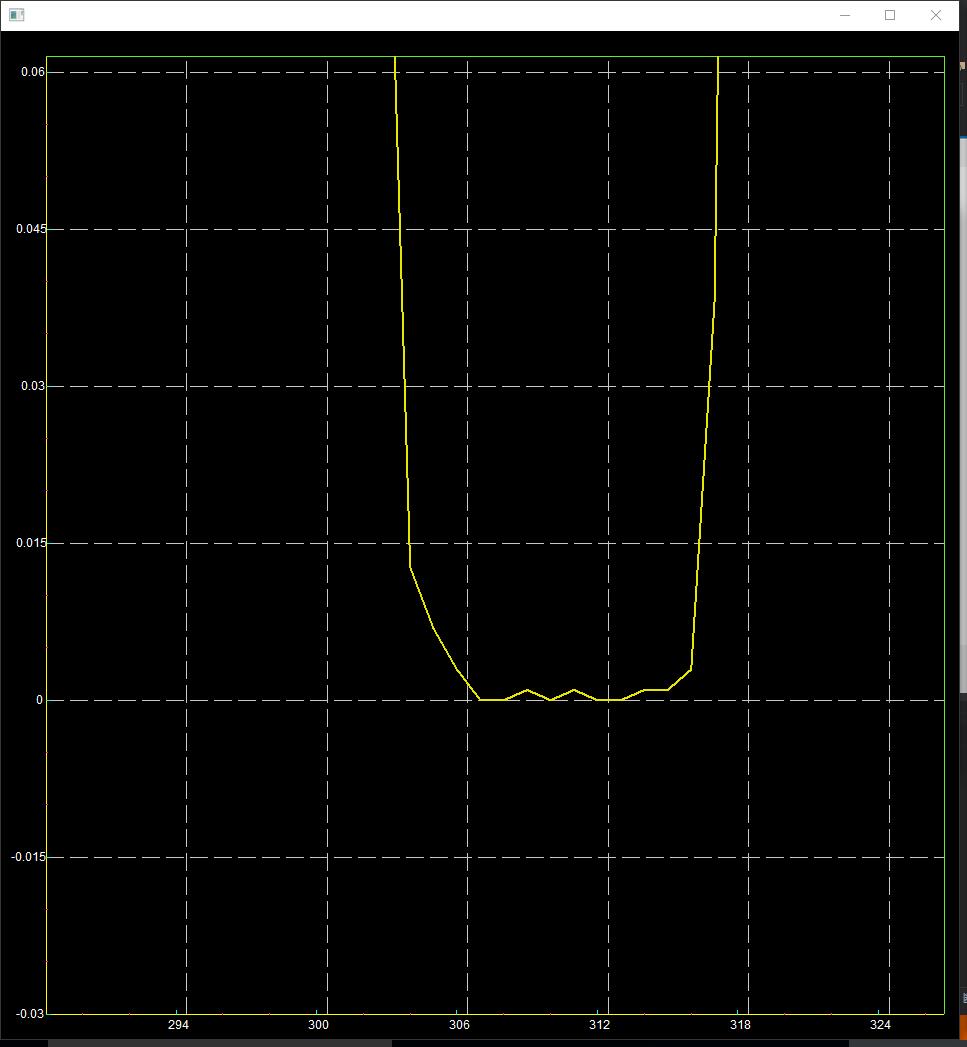Click the y-axis label -0.015
Viewport: 967px width, 1047px height.
click(29, 856)
